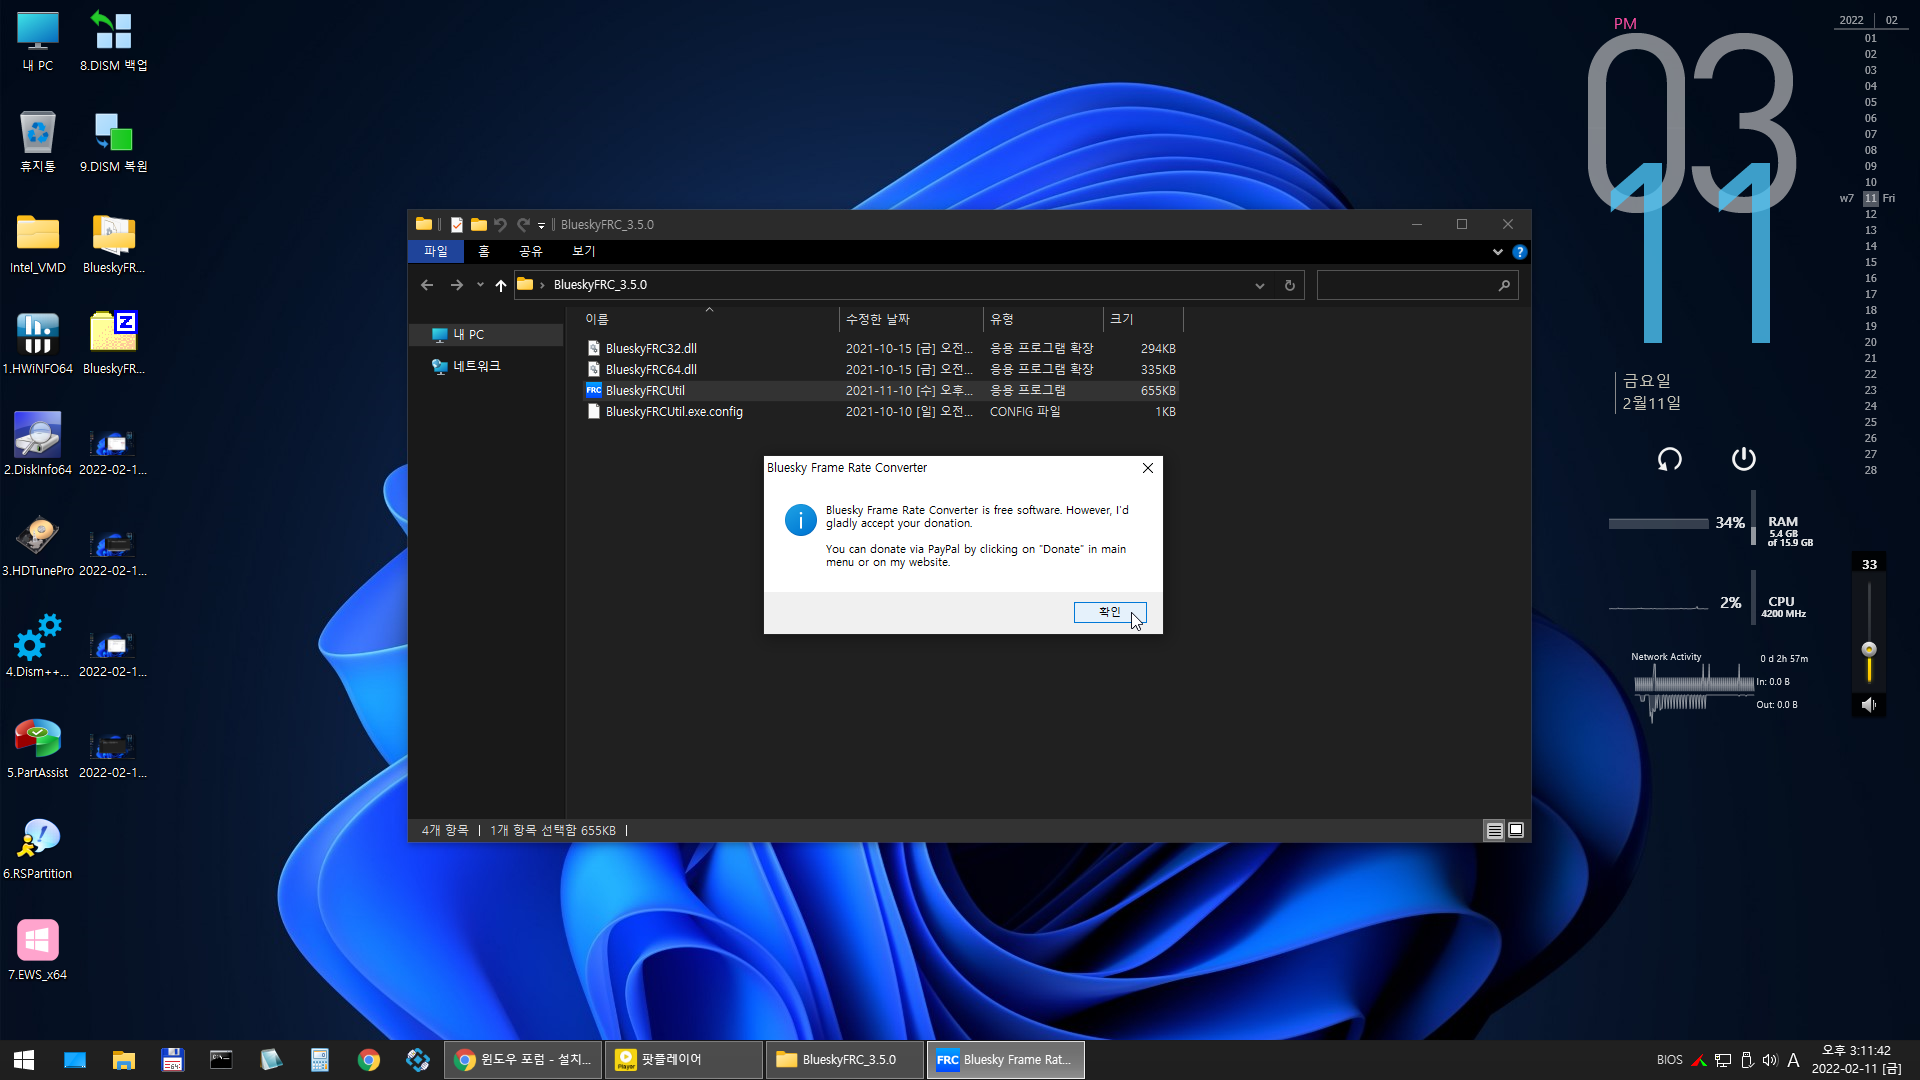The width and height of the screenshot is (1920, 1080).
Task: Adjust the volume slider knob widget
Action: (x=1868, y=649)
